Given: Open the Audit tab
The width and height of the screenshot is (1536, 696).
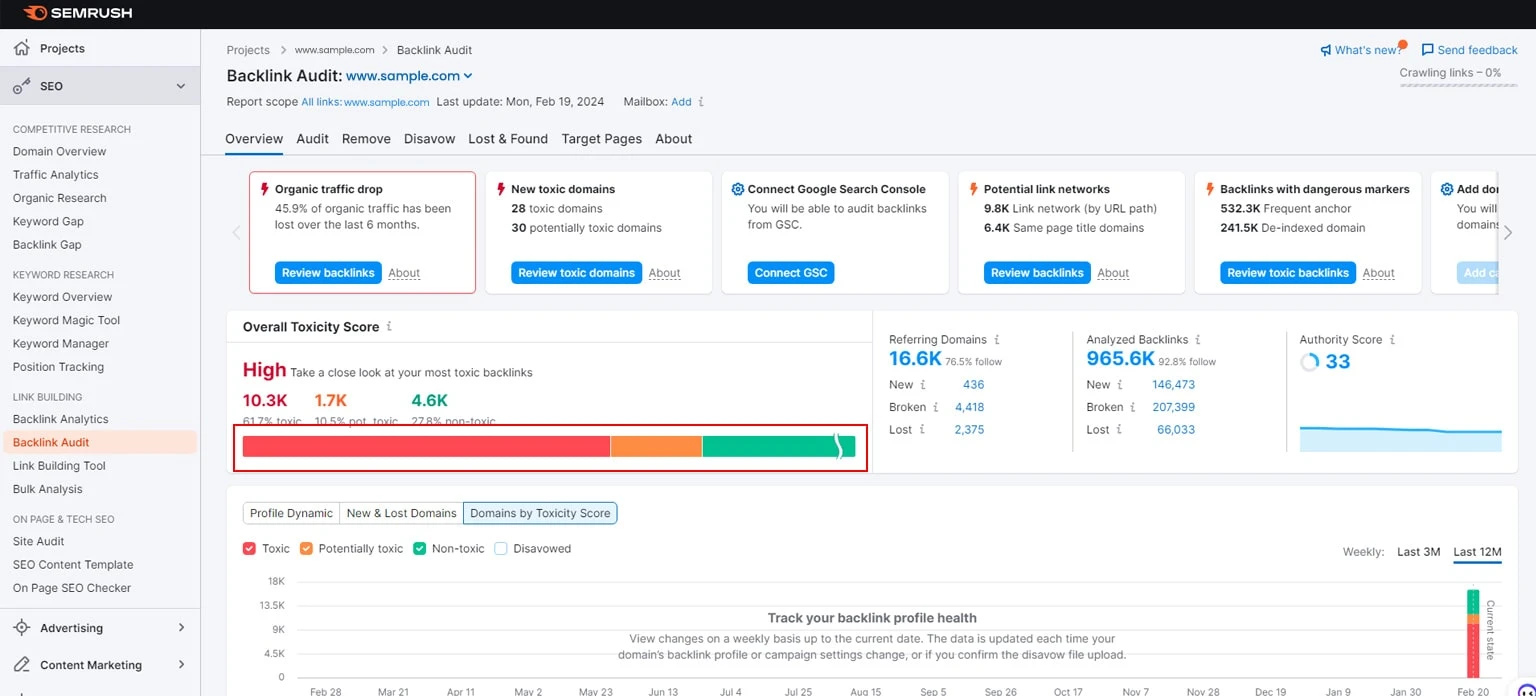Looking at the screenshot, I should [x=312, y=139].
